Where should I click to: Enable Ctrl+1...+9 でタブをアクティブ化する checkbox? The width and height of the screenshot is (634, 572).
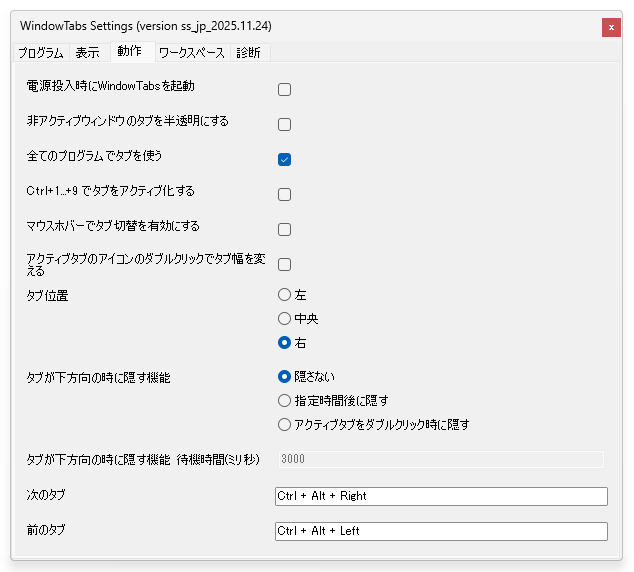(x=284, y=195)
